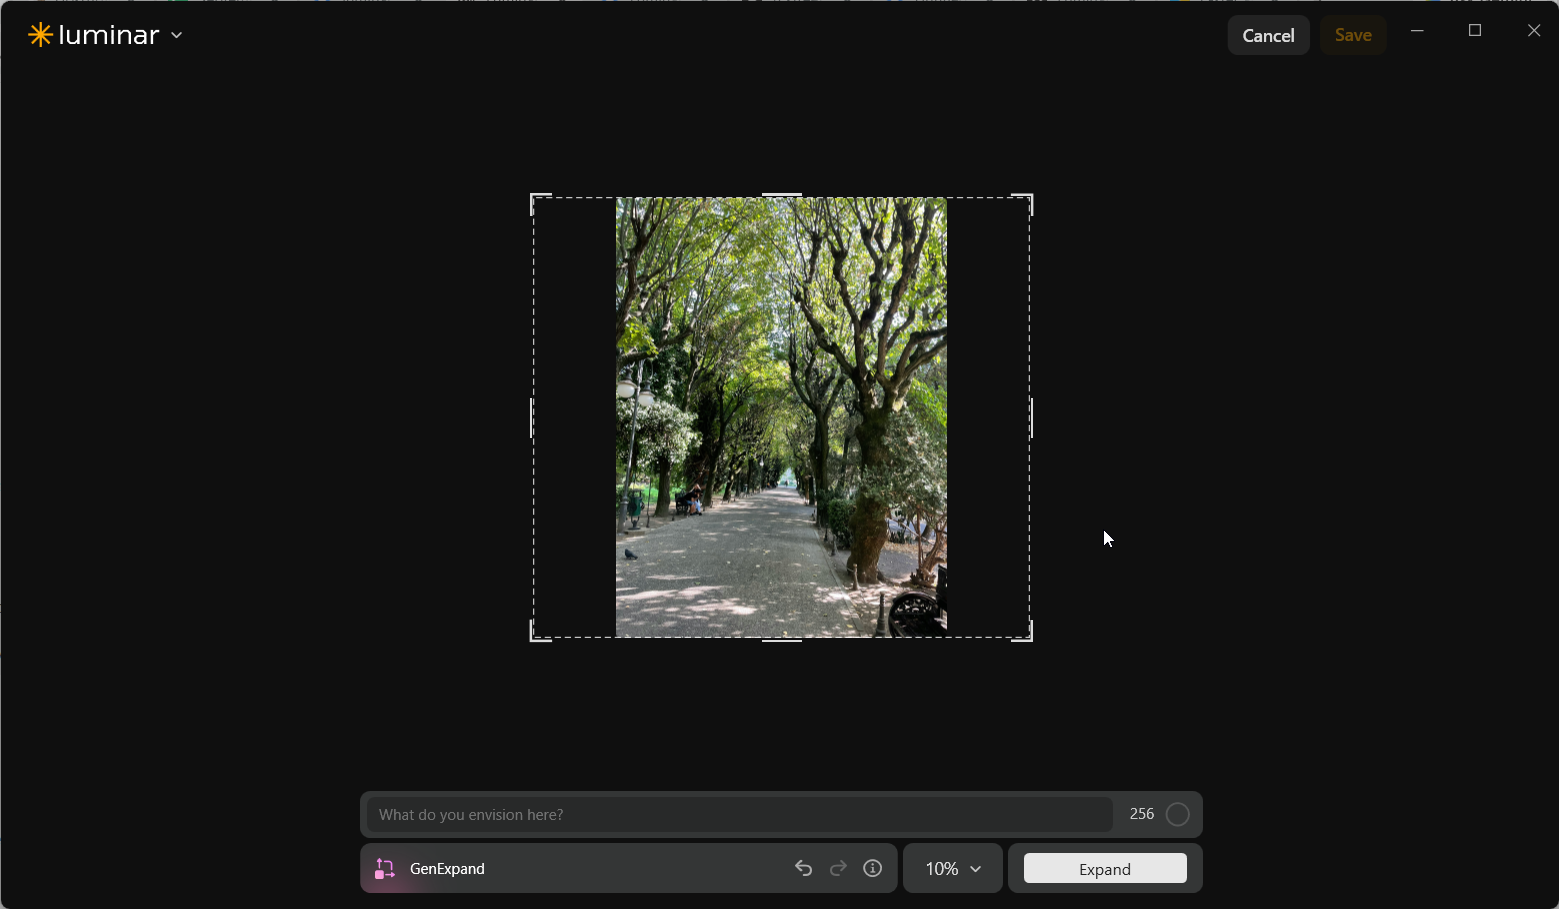
Task: Undo the last action
Action: point(803,868)
